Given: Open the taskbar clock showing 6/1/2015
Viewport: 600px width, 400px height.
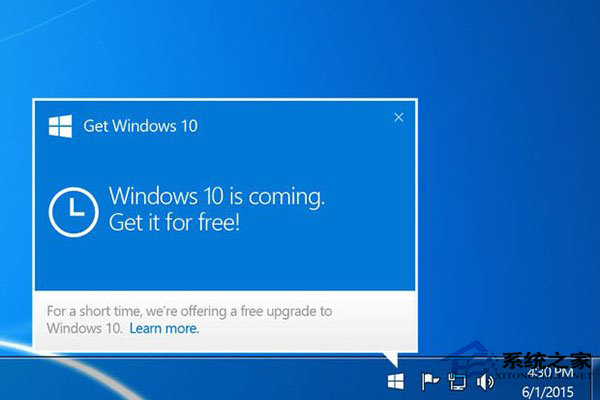Looking at the screenshot, I should (x=548, y=382).
